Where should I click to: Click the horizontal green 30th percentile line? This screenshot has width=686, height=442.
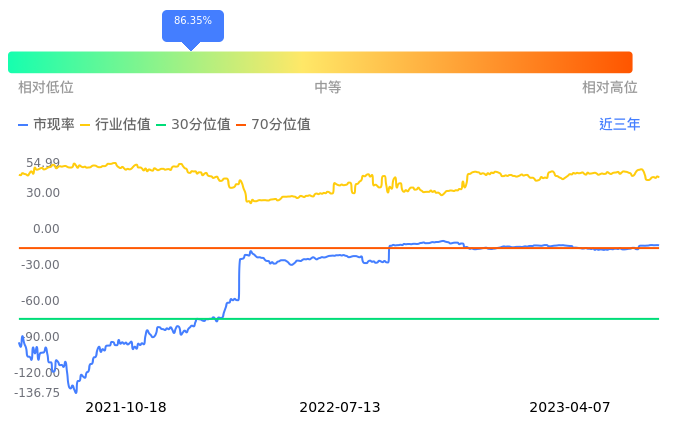400,319
